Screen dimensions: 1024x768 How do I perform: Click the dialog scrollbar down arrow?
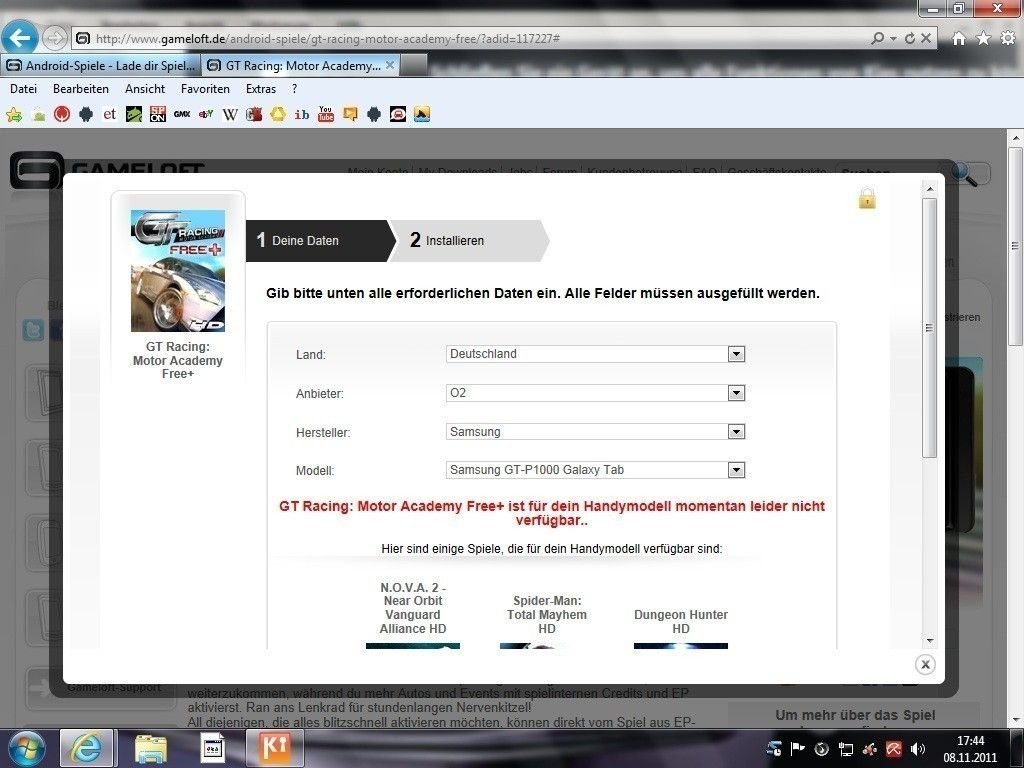tap(930, 641)
